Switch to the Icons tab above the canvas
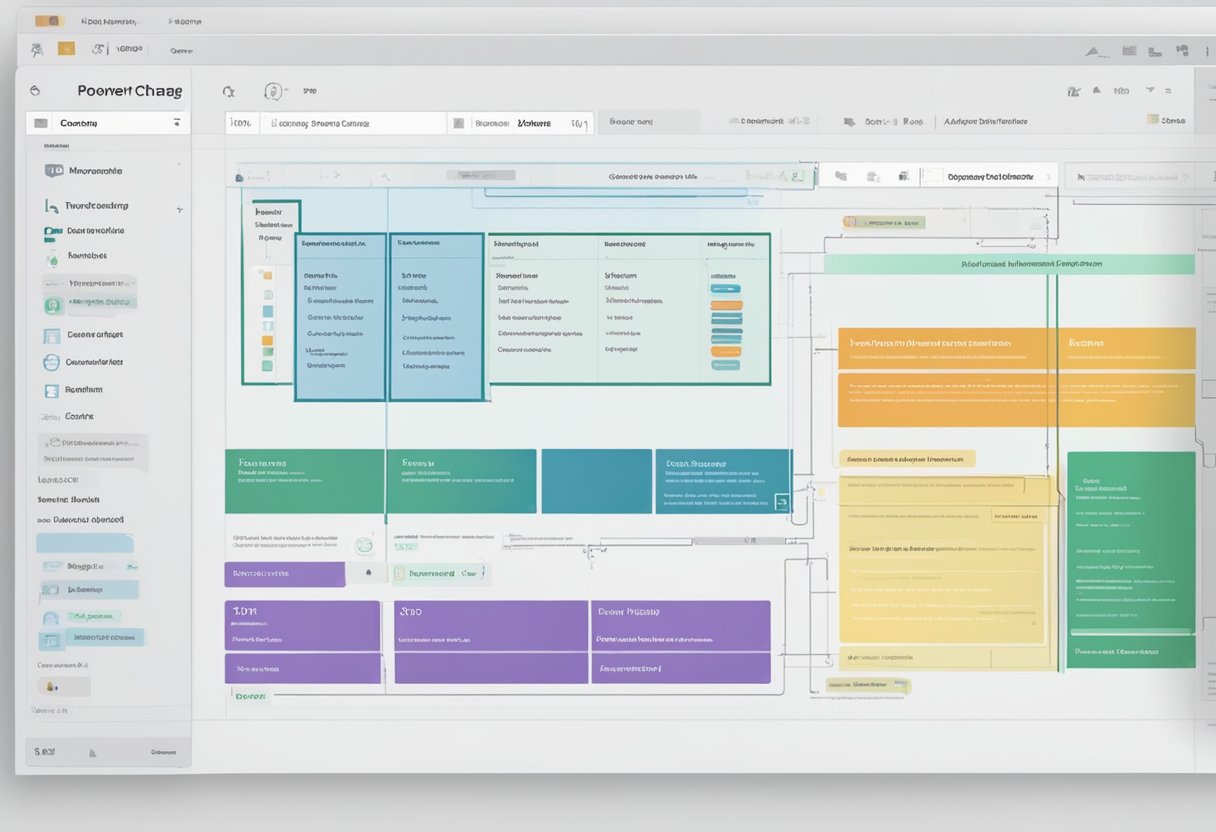 click(x=239, y=122)
